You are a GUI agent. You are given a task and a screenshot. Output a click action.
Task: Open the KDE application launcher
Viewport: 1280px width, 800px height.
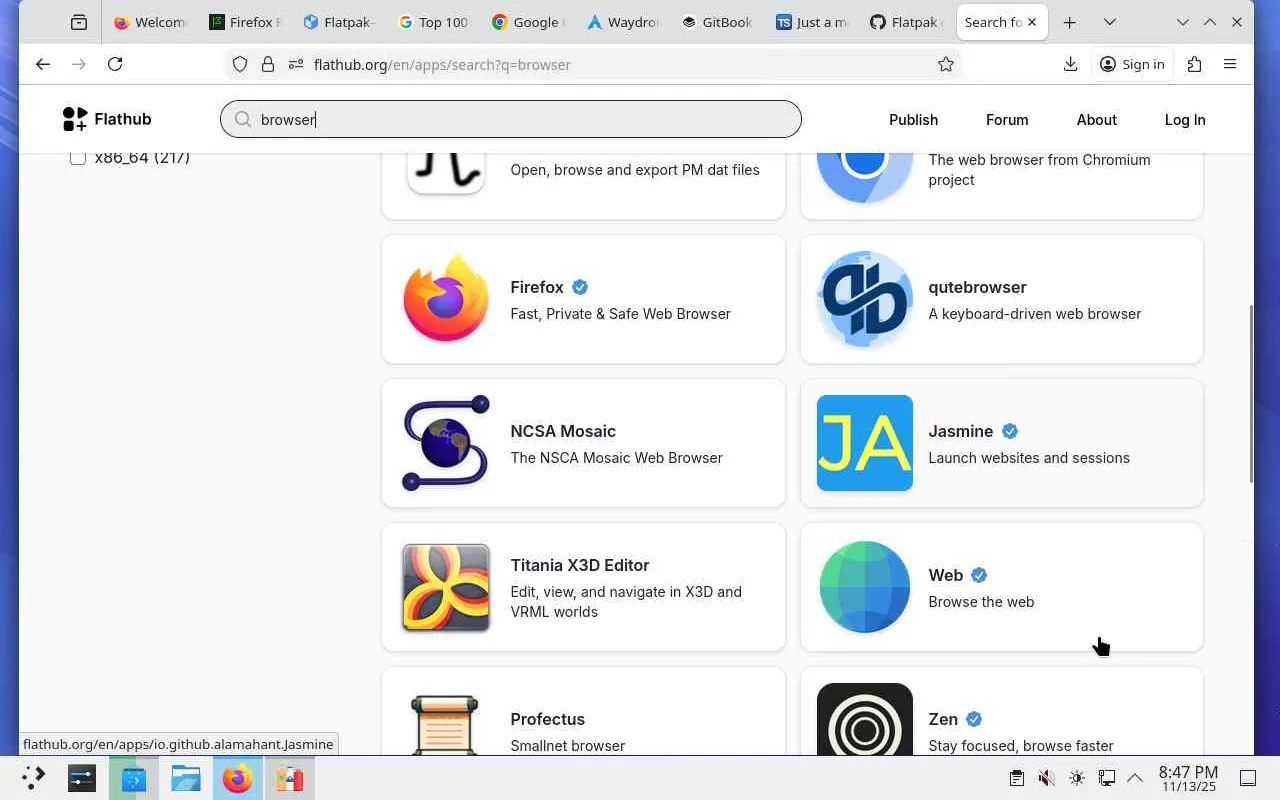(x=33, y=778)
